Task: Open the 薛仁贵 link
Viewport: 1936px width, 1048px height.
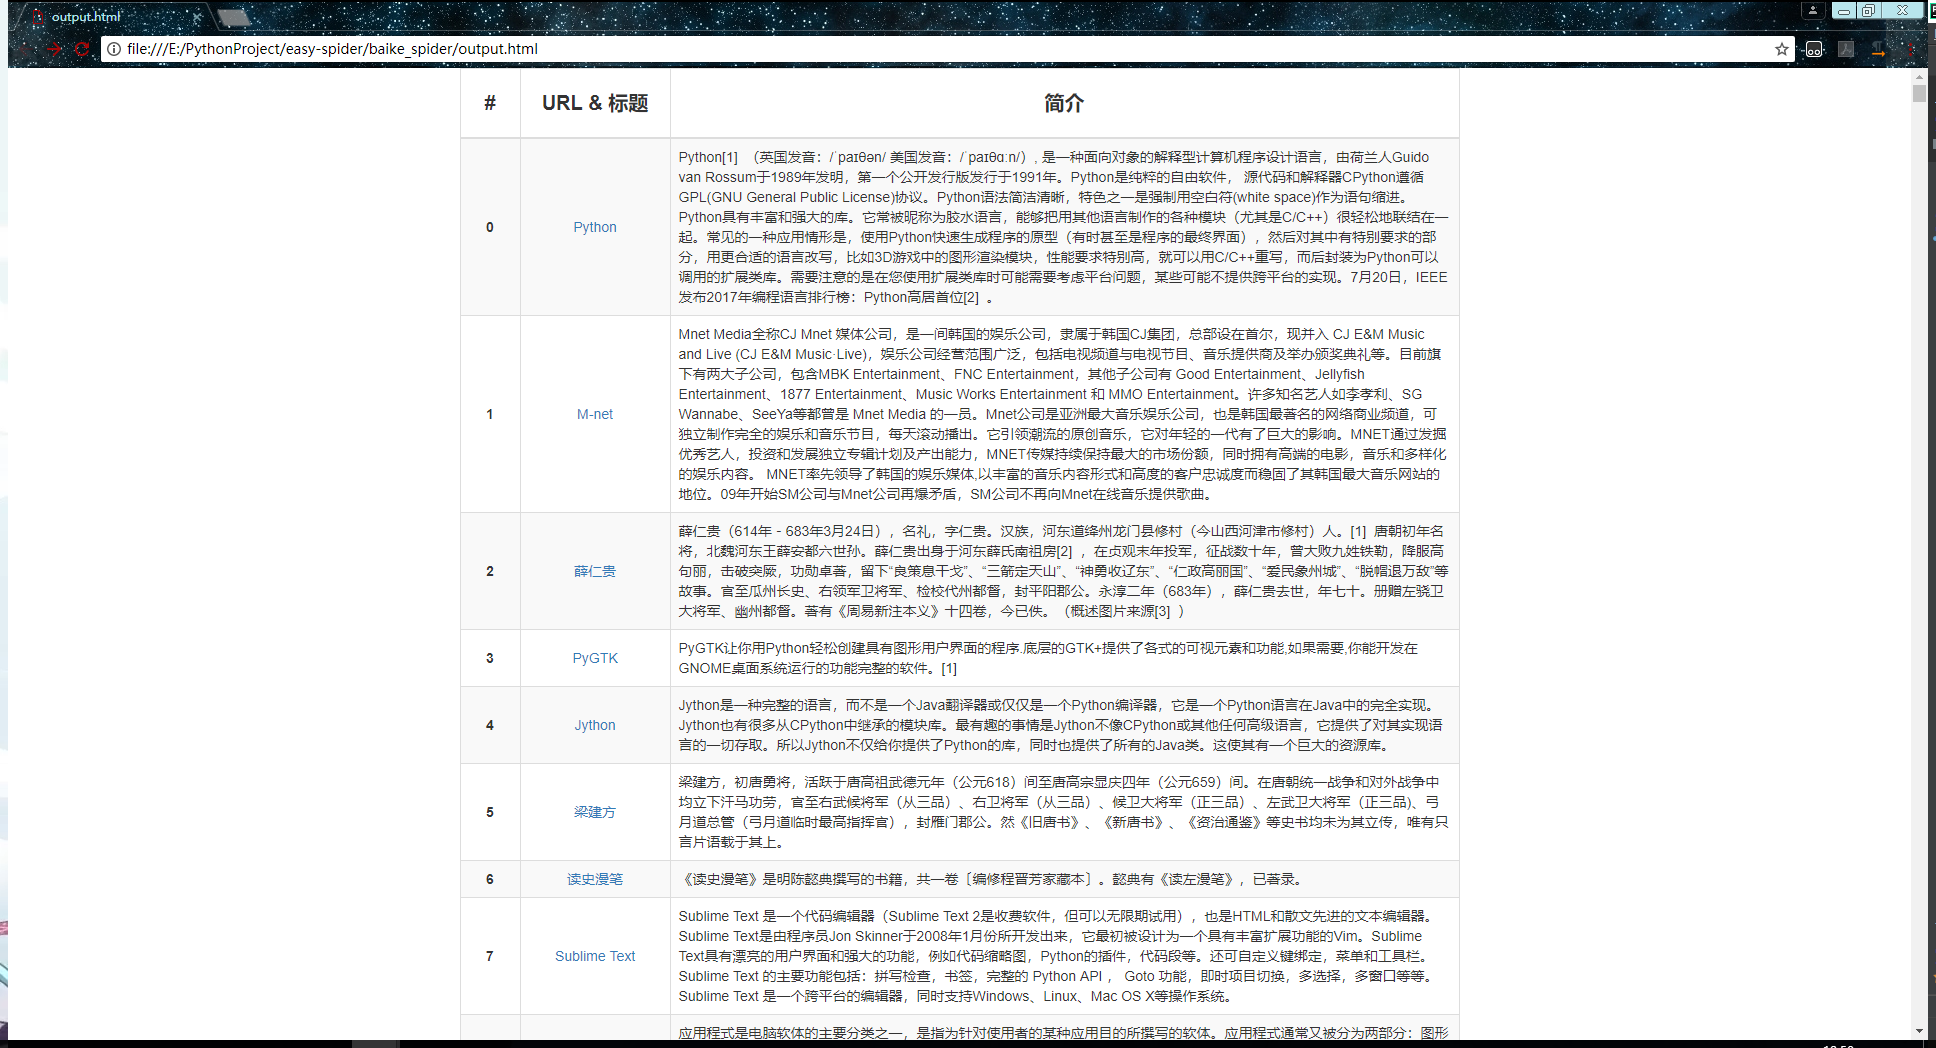Action: [595, 571]
